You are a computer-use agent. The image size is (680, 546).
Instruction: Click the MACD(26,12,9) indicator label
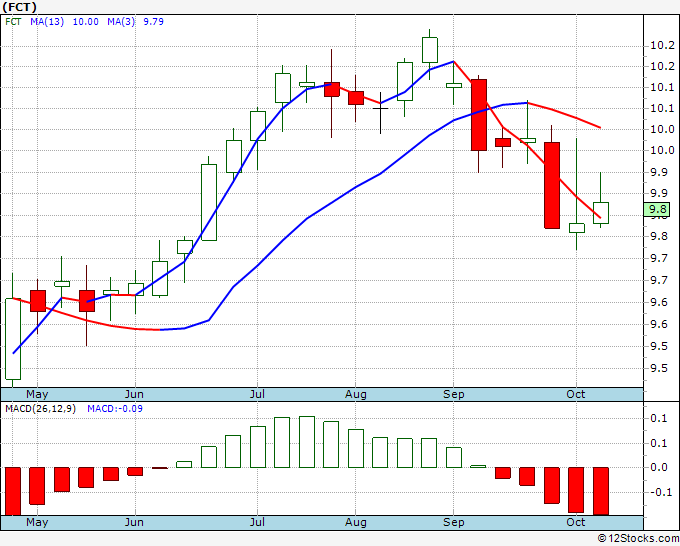coord(40,409)
